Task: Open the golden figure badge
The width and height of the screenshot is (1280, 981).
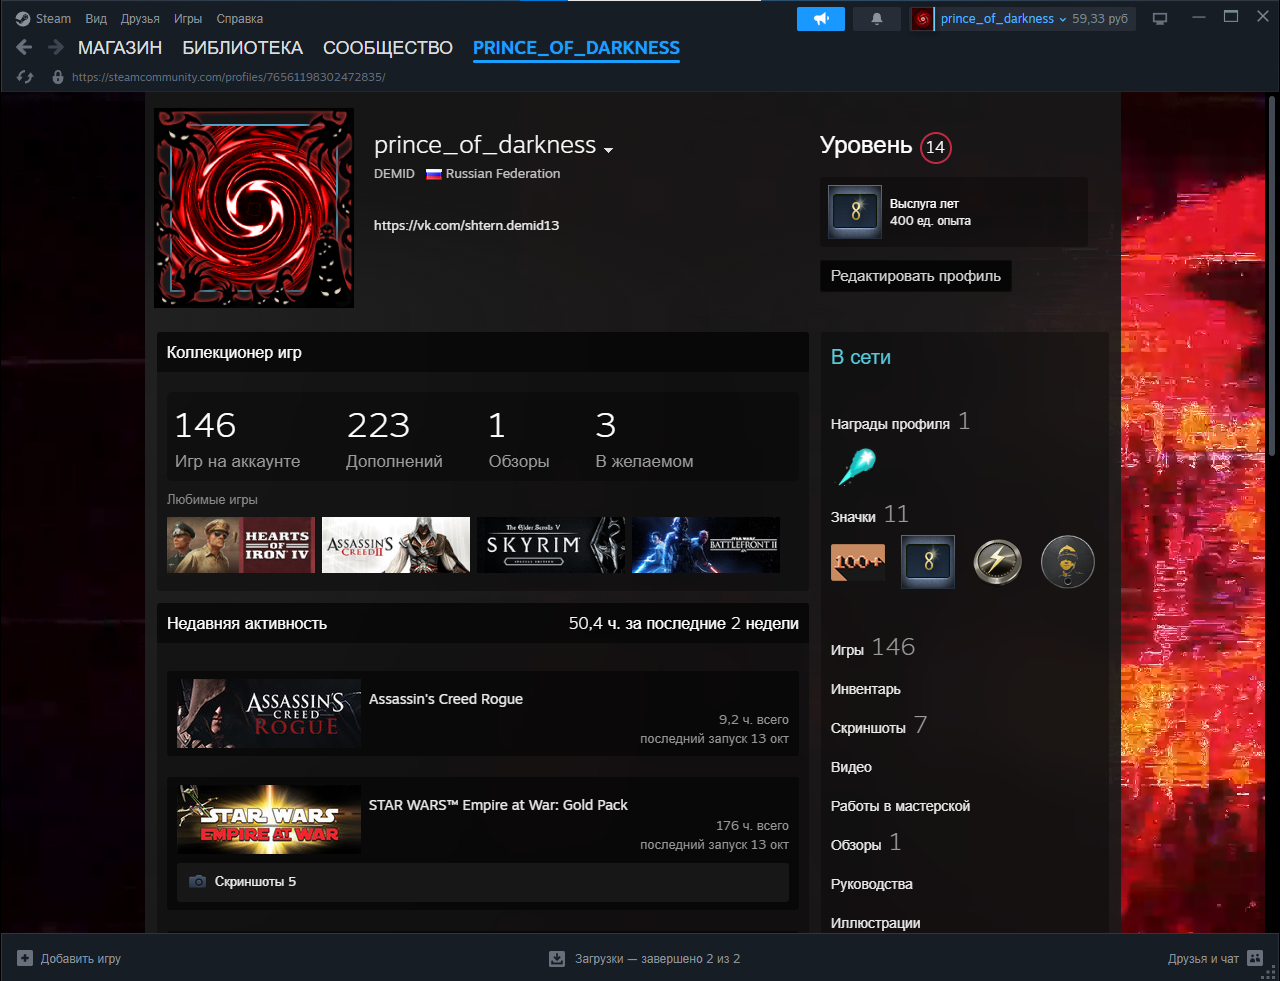Action: pyautogui.click(x=1068, y=562)
